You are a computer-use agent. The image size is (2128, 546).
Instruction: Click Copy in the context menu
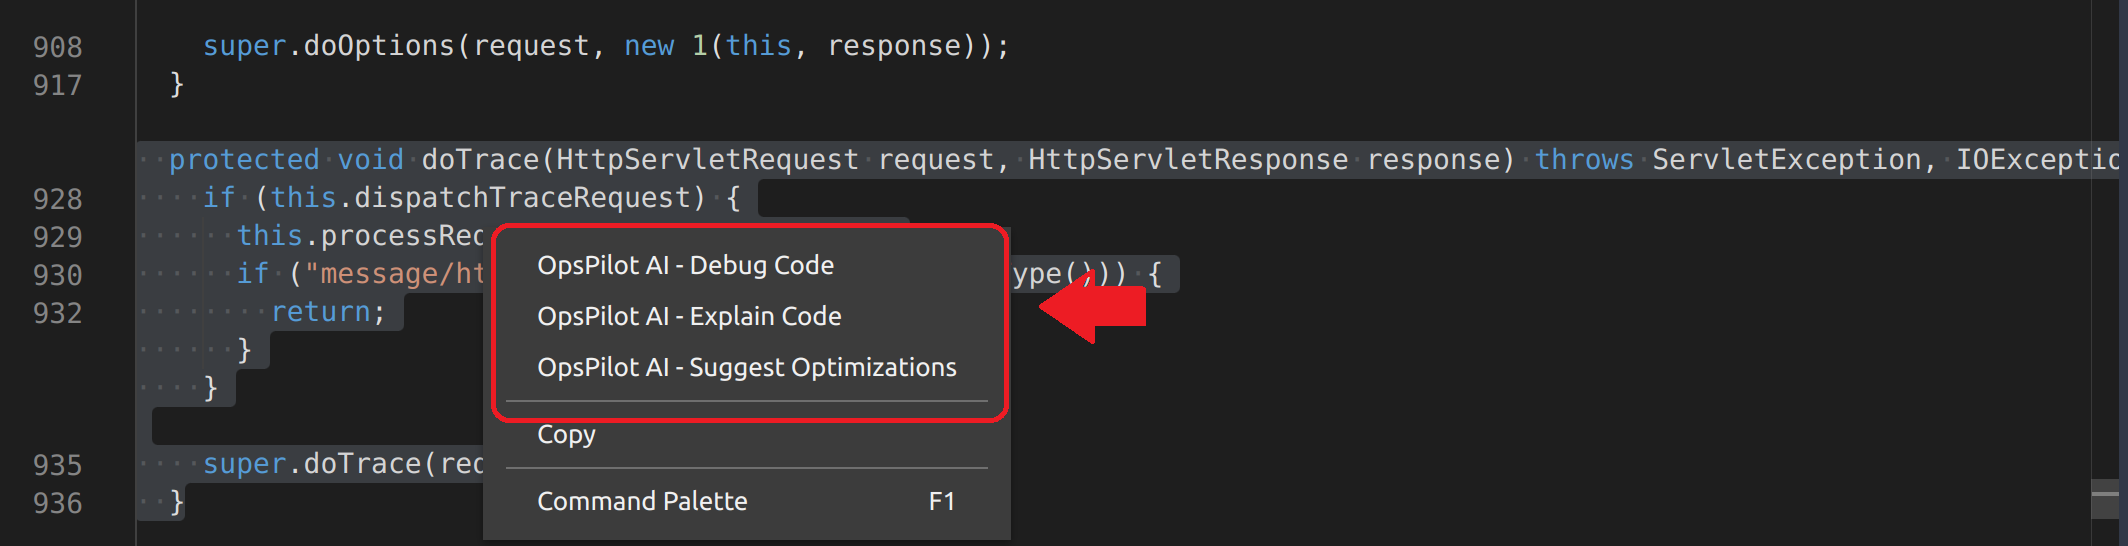coord(566,435)
